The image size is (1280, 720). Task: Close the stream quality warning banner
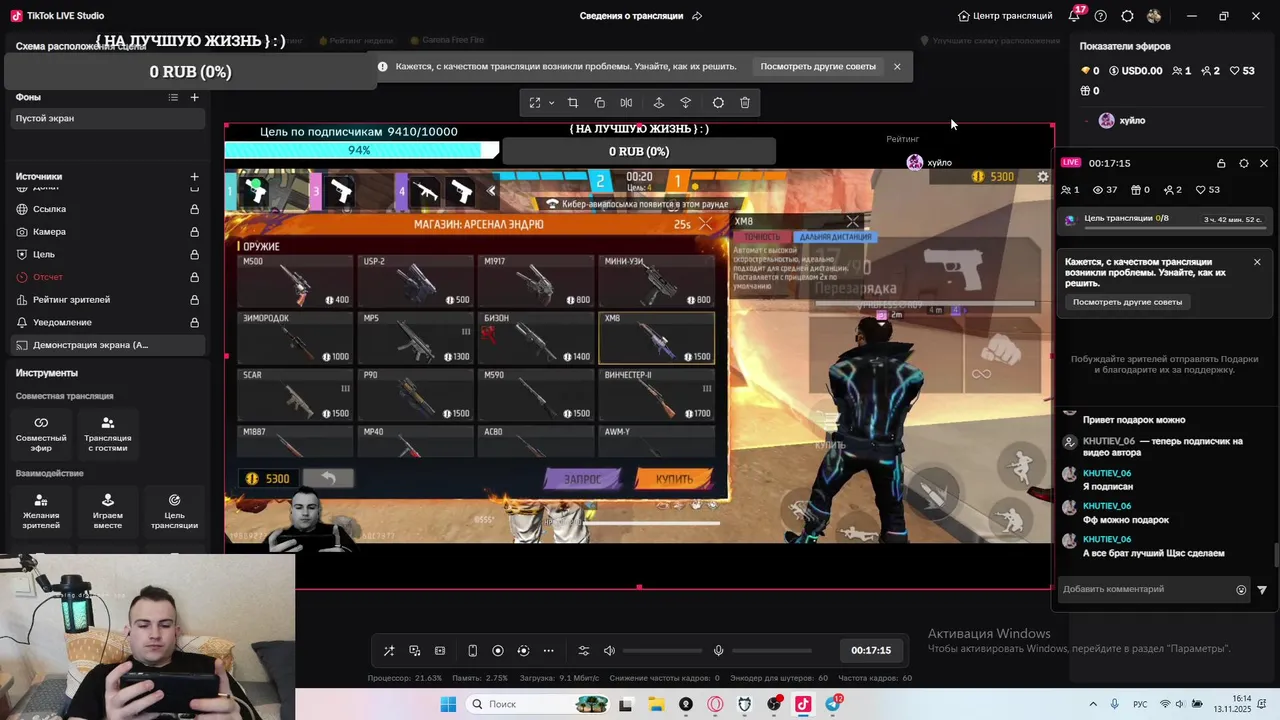pos(897,67)
